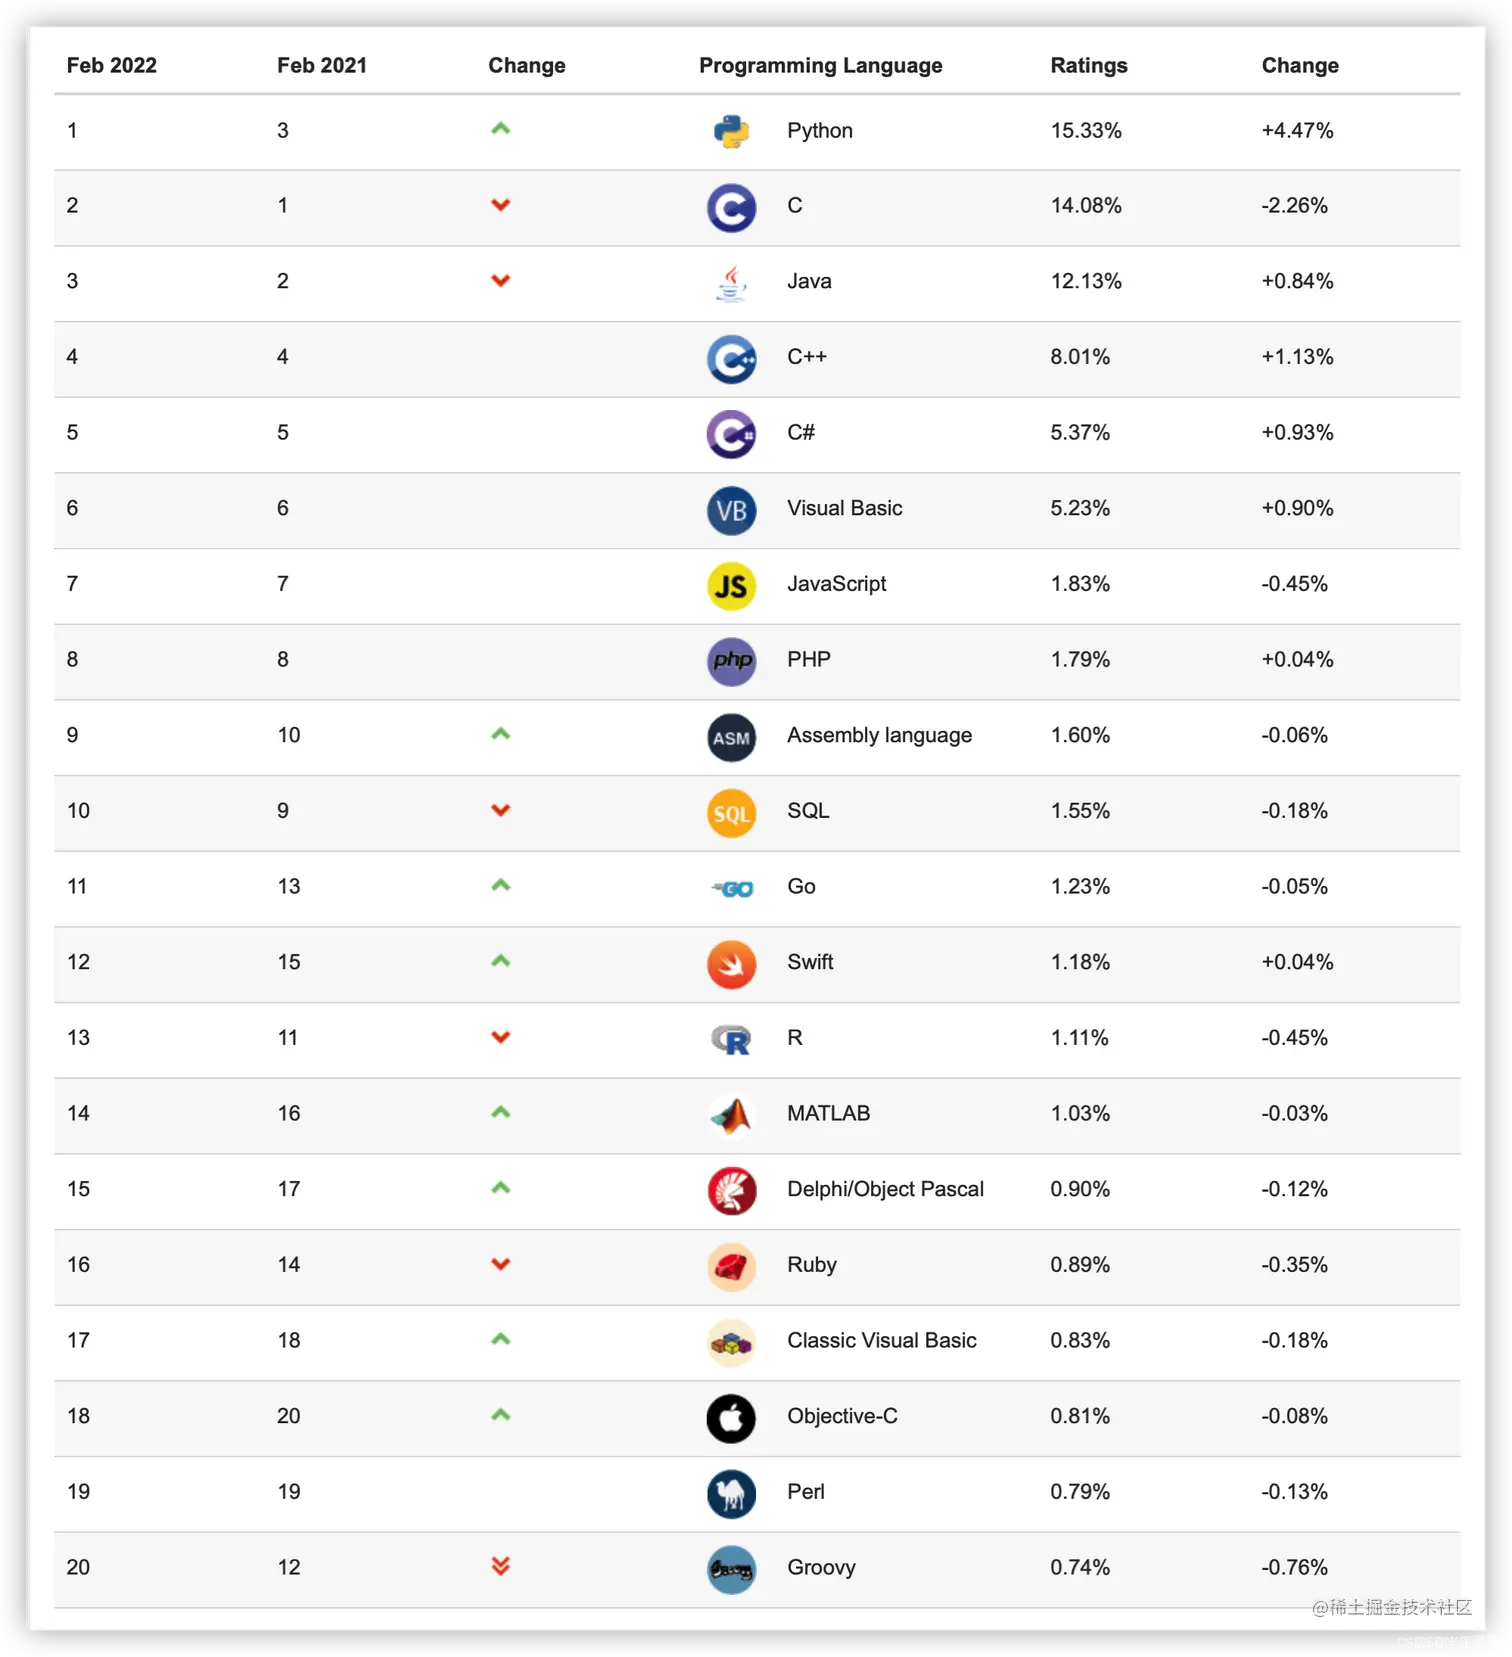Click the Classic Visual Basic language name

881,1340
